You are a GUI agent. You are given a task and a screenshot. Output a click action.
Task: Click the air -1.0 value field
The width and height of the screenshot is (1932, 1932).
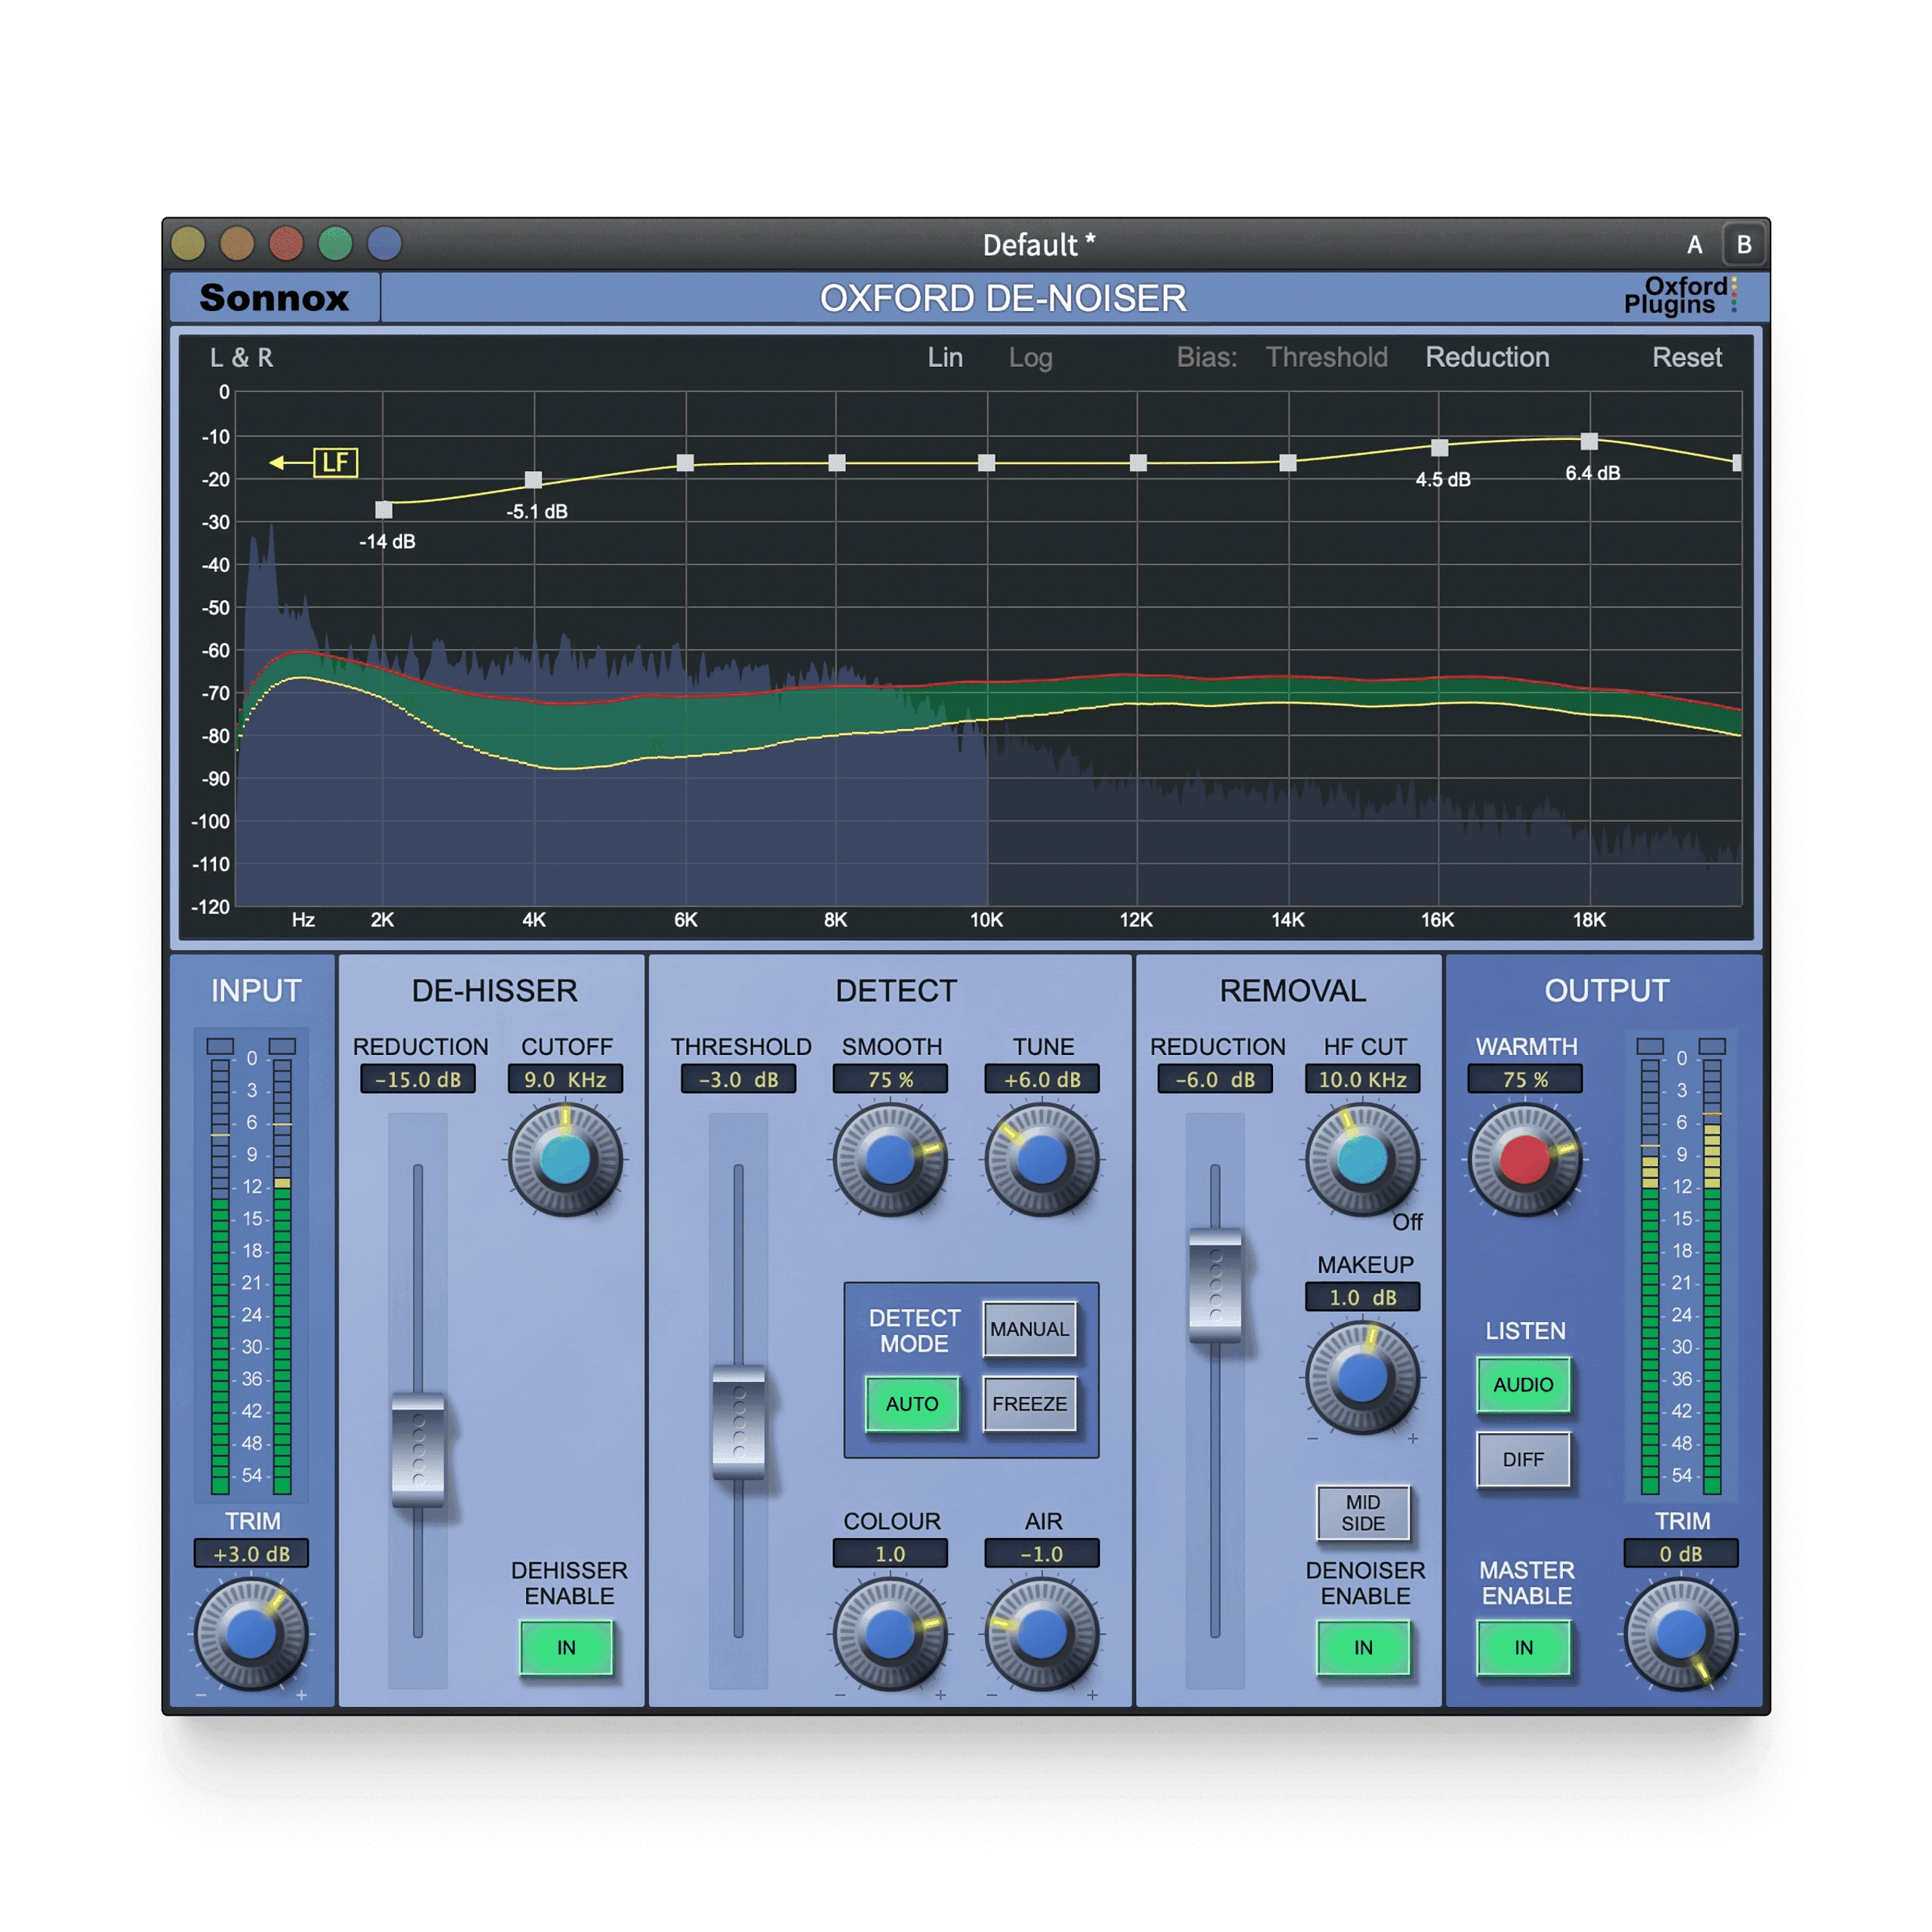pos(1042,1553)
